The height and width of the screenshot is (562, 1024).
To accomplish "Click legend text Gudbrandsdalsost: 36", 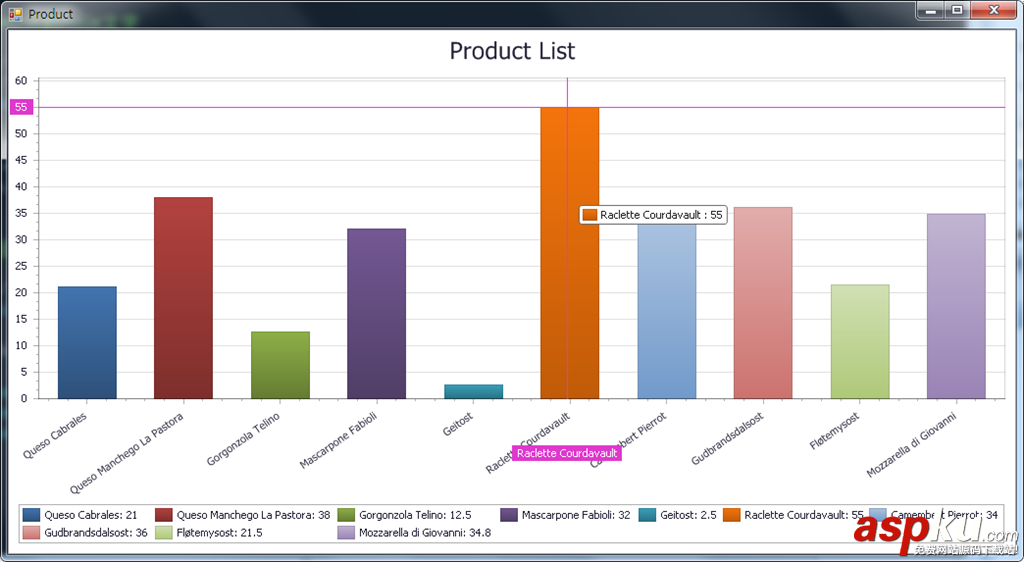I will [x=96, y=533].
